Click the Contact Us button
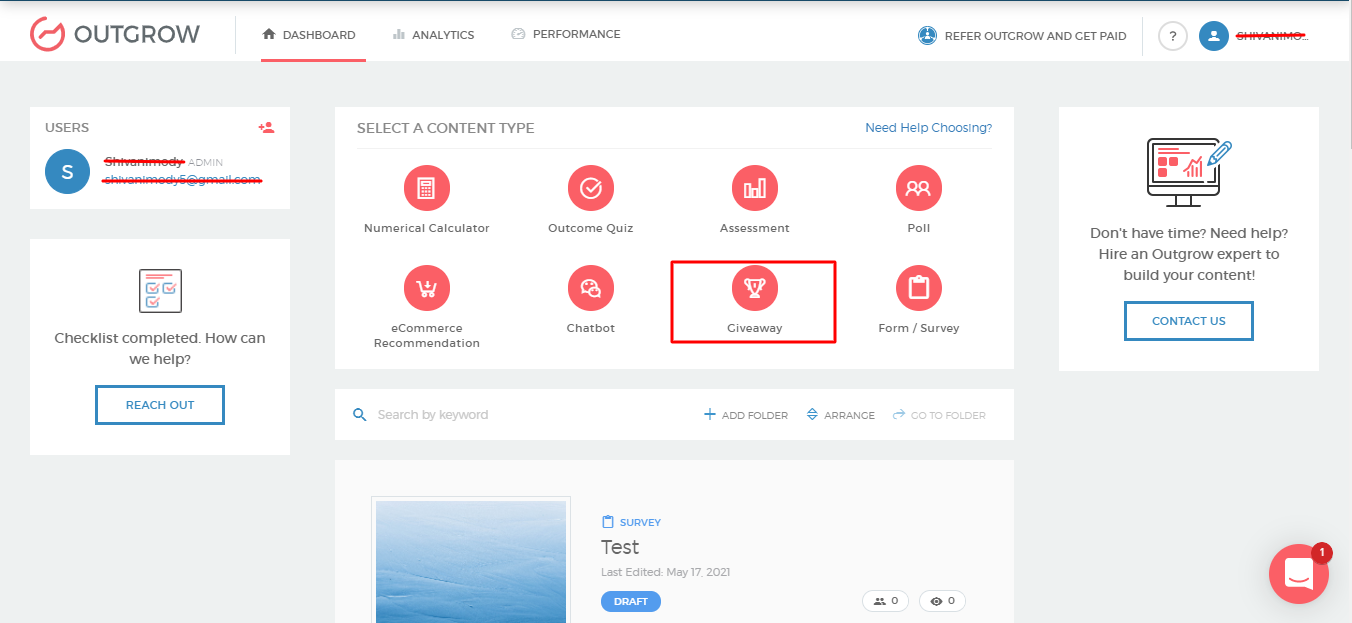The width and height of the screenshot is (1352, 623). point(1189,321)
